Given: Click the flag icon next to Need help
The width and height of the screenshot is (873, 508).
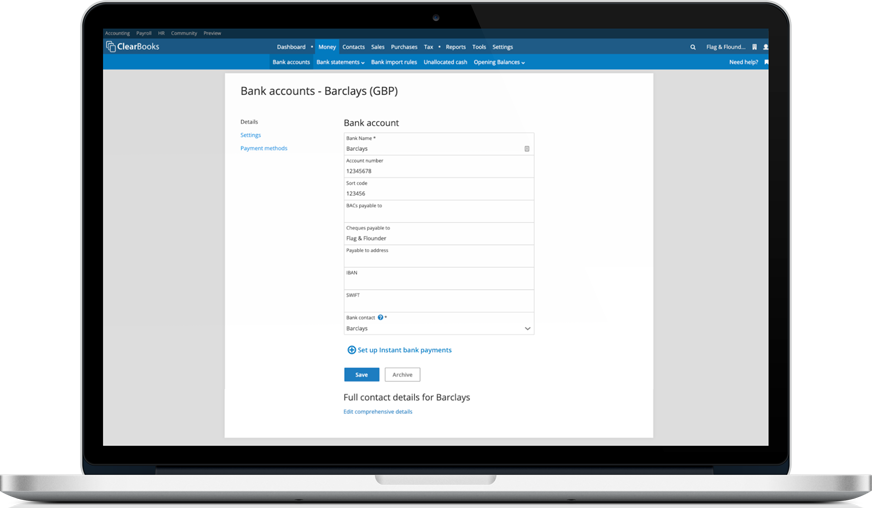Looking at the screenshot, I should [766, 62].
